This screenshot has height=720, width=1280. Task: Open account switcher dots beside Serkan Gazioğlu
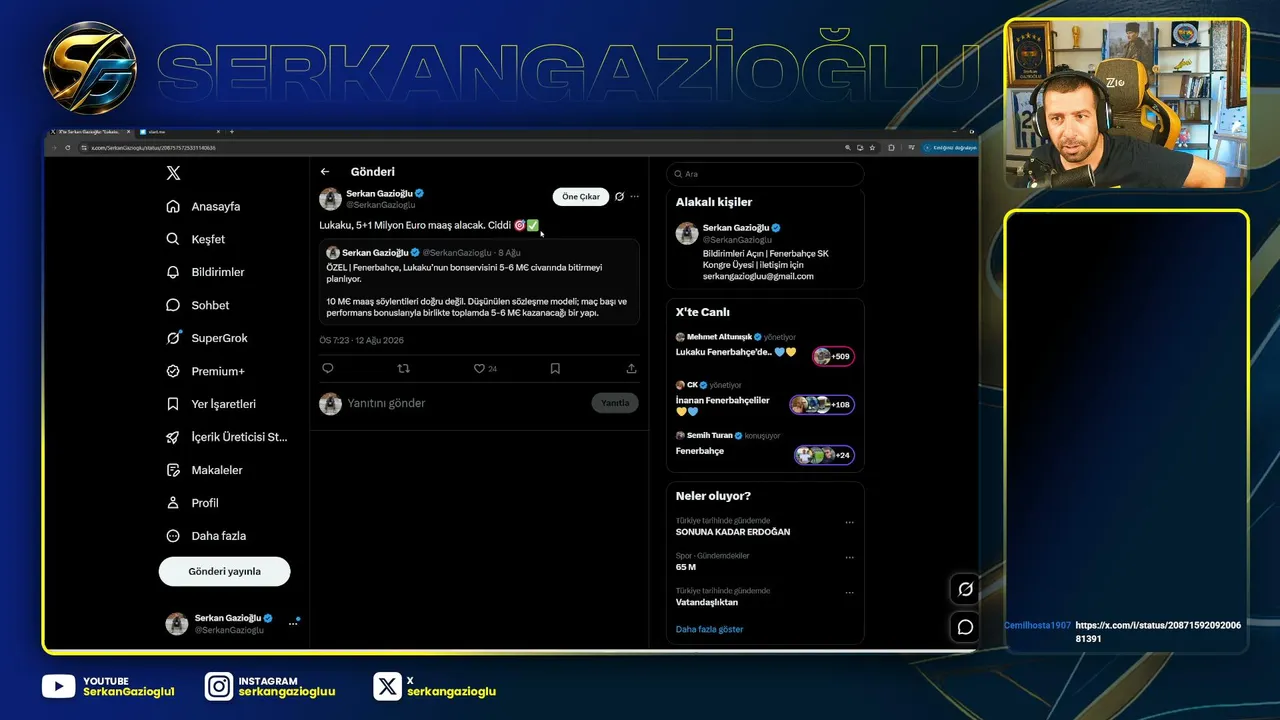pyautogui.click(x=293, y=623)
